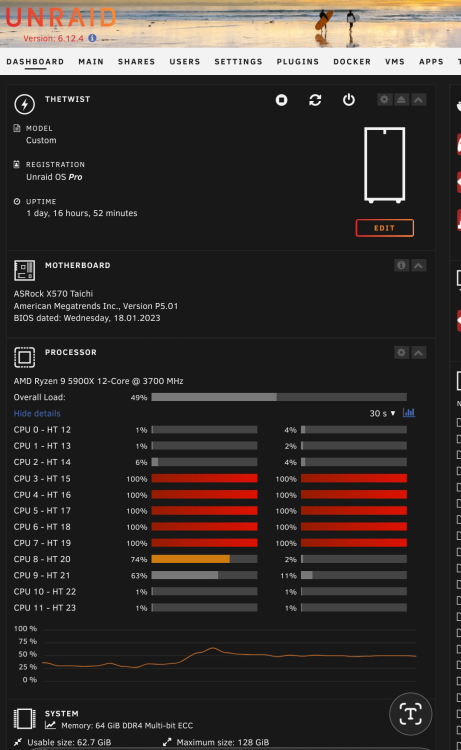Toggle the CPU chart icon
This screenshot has width=461, height=750.
[409, 412]
